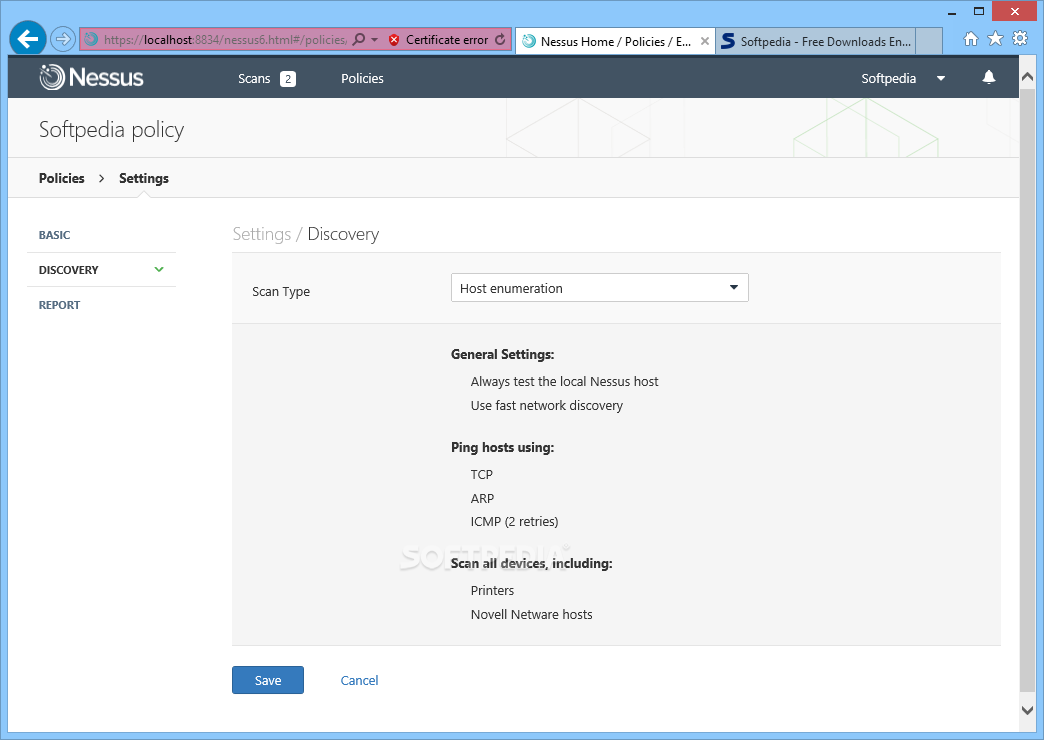Click 'Use fast network discovery' text
1044x740 pixels.
(547, 406)
